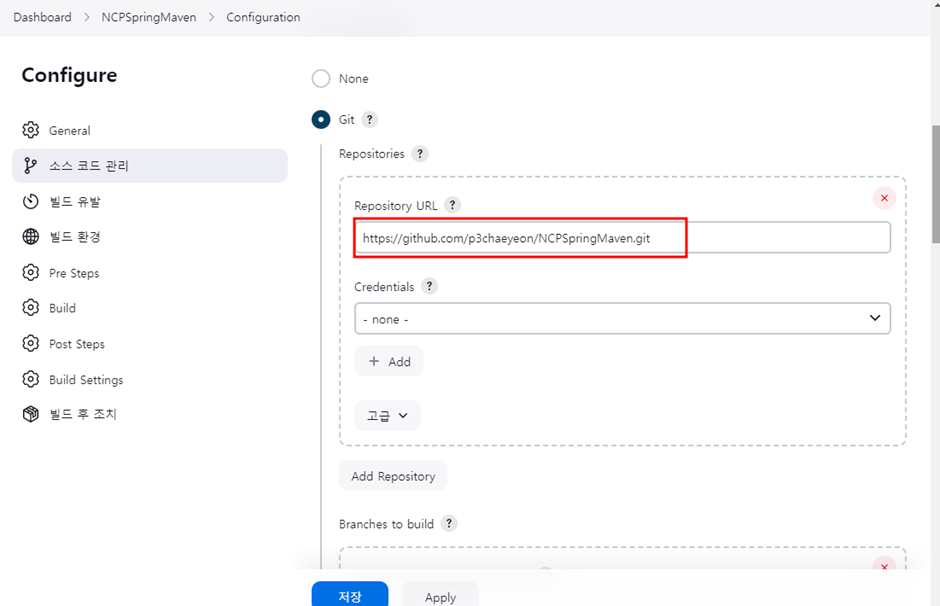Open help for Credentials
This screenshot has width=940, height=606.
[x=429, y=286]
